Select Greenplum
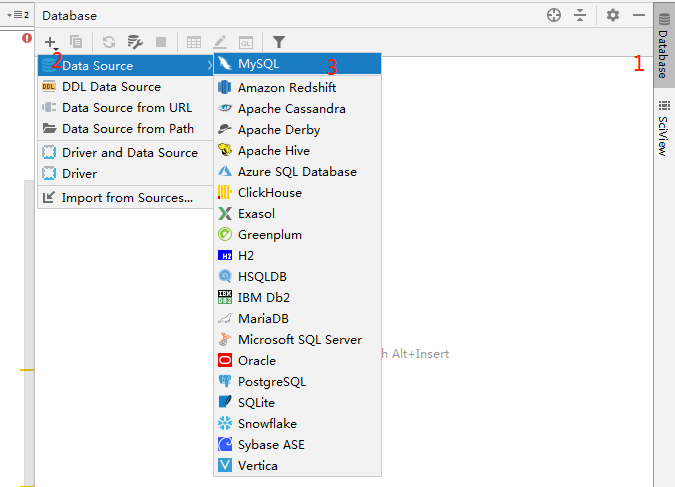This screenshot has height=487, width=675. (x=297, y=235)
